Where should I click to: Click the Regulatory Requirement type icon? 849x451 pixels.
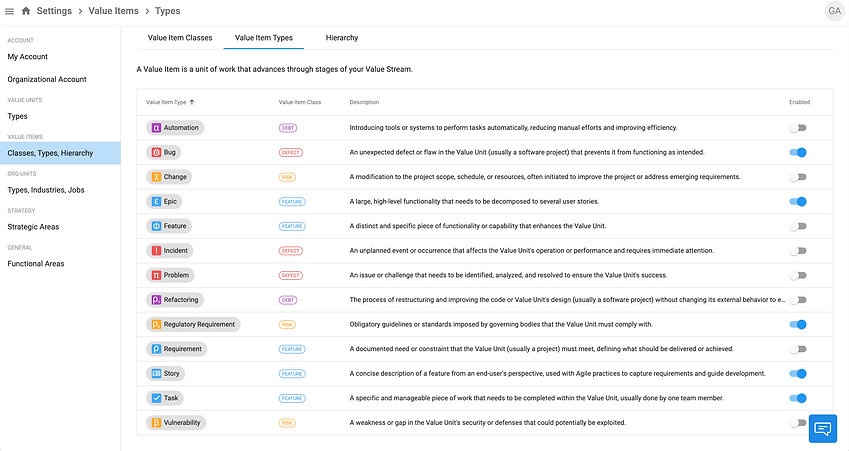pyautogui.click(x=156, y=324)
